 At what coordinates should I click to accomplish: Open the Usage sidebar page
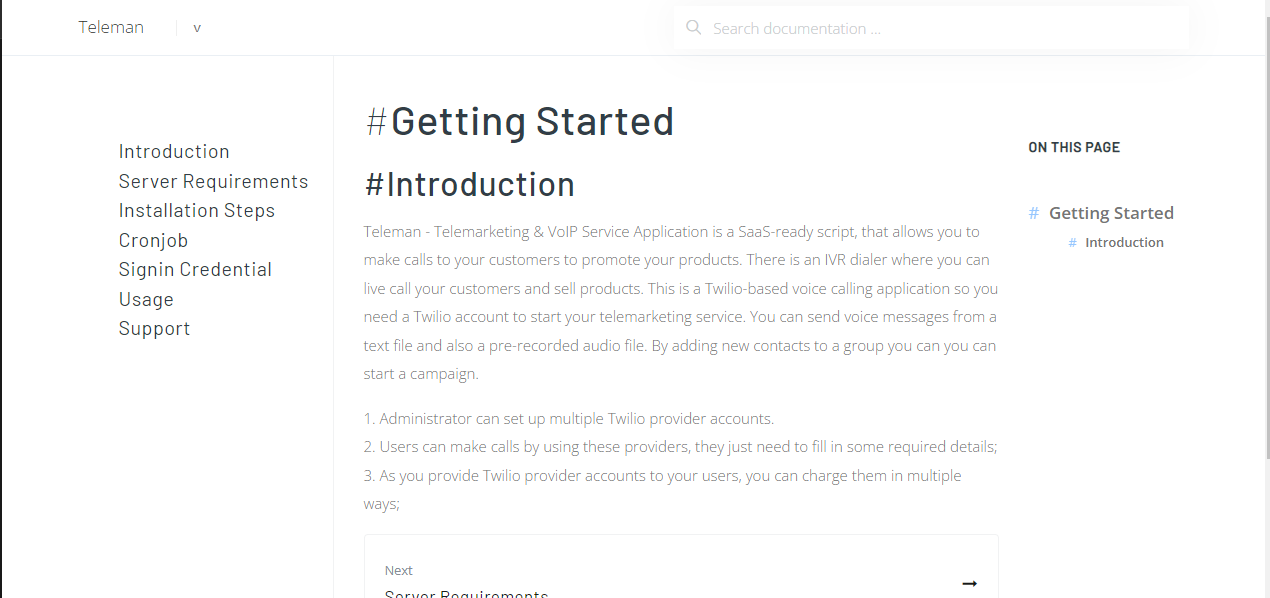point(146,299)
